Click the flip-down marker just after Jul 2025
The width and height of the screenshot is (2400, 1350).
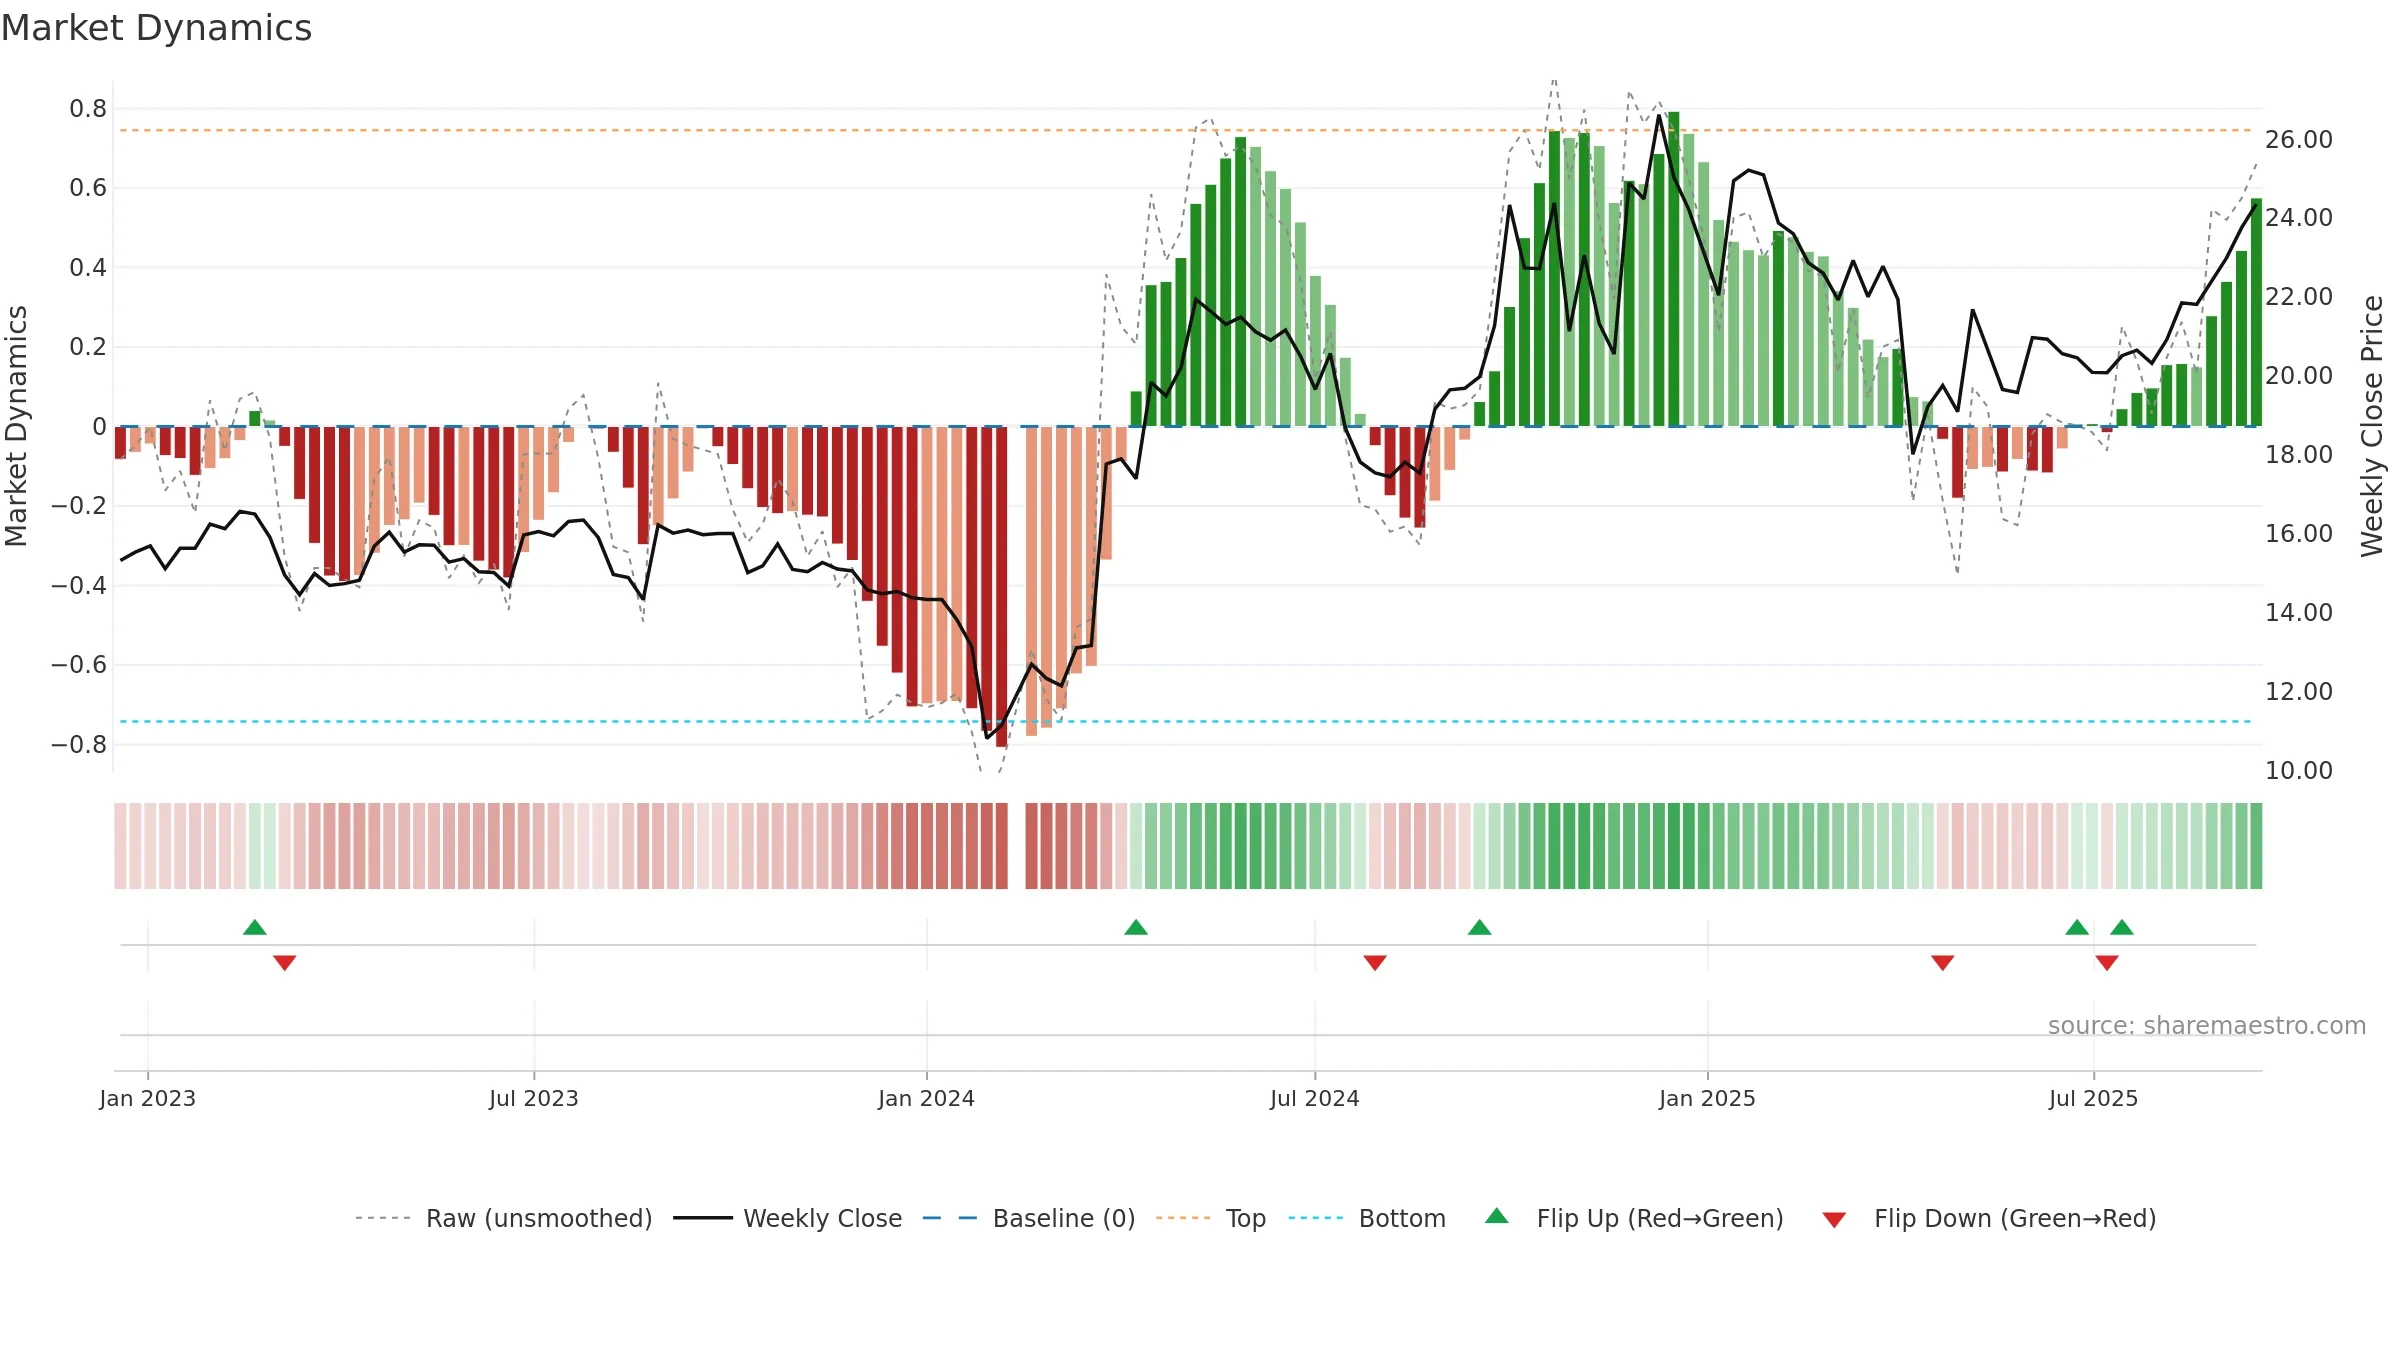point(2107,962)
